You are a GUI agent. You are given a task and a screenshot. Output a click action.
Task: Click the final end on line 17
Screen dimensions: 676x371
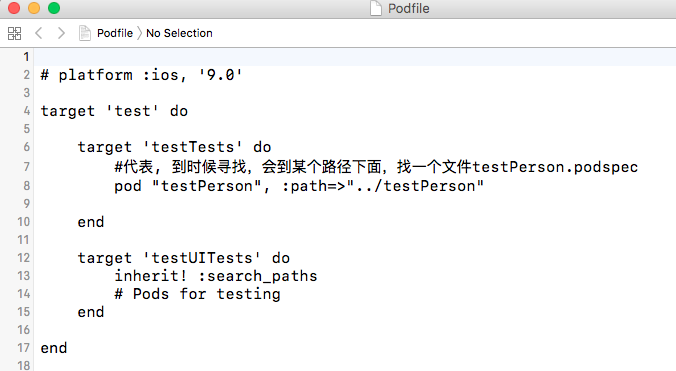tap(54, 348)
